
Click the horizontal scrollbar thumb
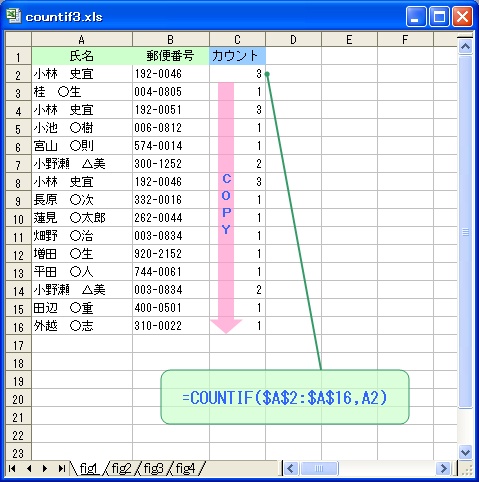(x=319, y=469)
